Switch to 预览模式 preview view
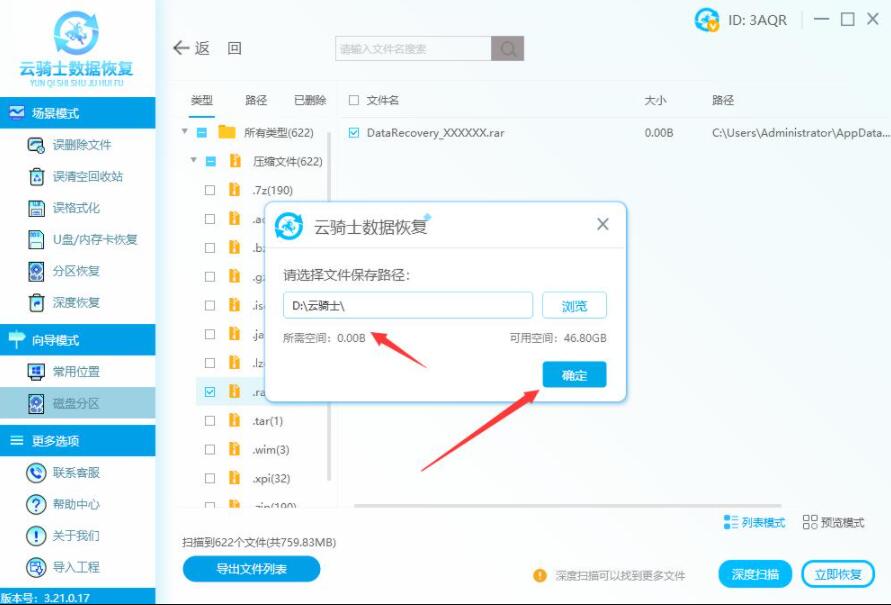The width and height of the screenshot is (891, 605). 833,522
